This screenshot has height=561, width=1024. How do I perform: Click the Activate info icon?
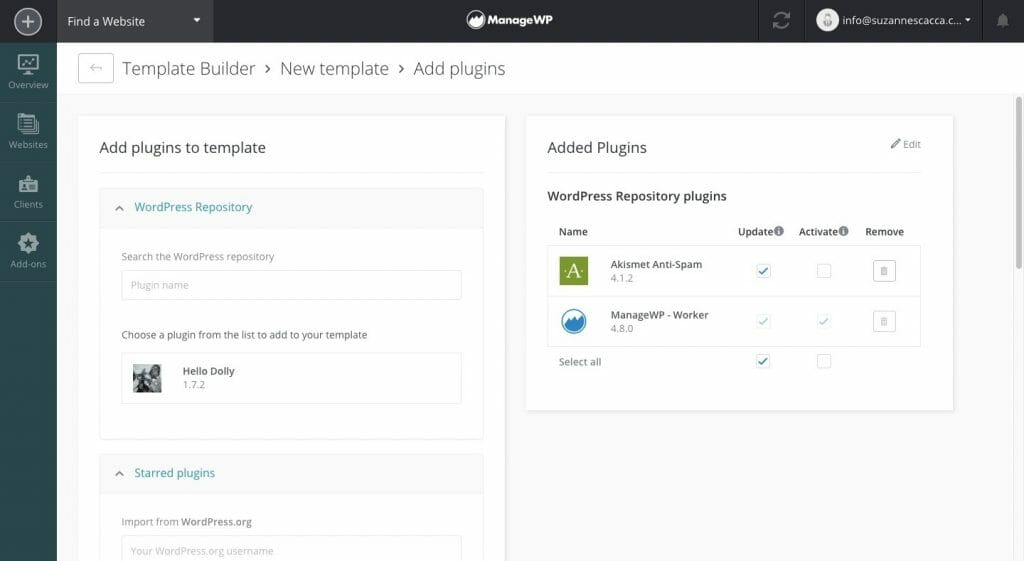(843, 231)
